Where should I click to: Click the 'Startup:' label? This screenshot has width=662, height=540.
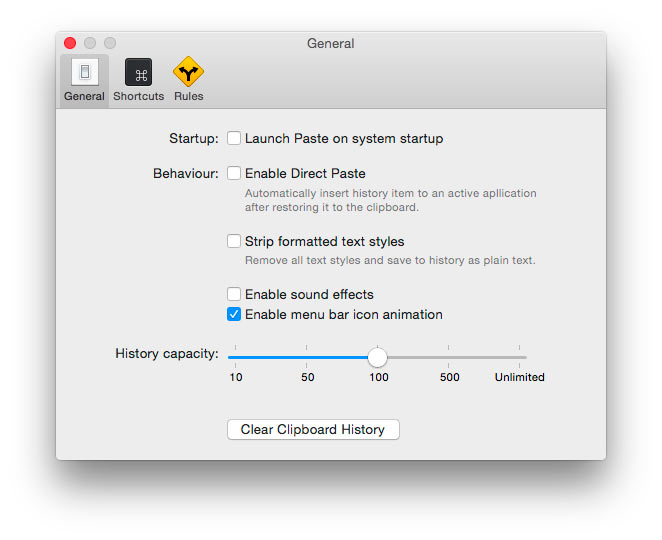click(x=194, y=138)
